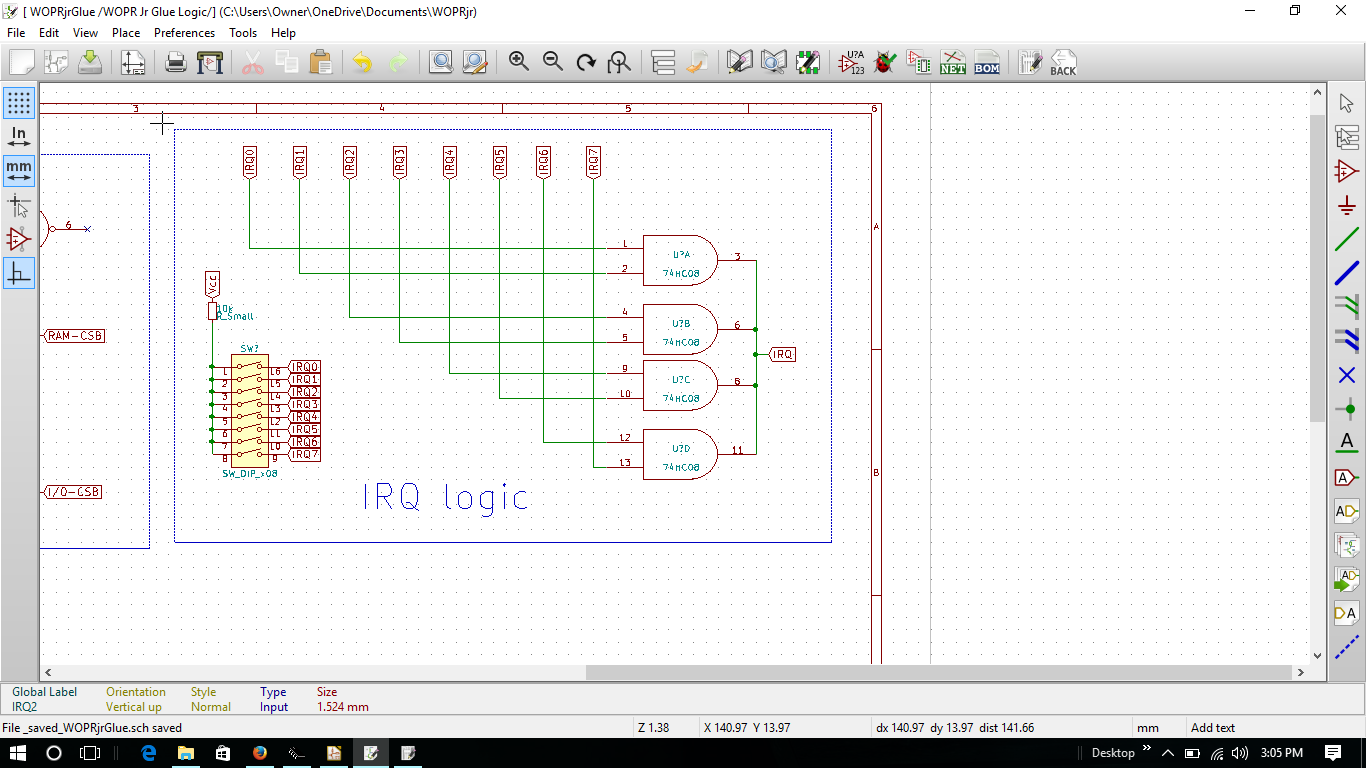Image resolution: width=1366 pixels, height=768 pixels.
Task: Generate netlist with the NET icon
Action: [952, 62]
